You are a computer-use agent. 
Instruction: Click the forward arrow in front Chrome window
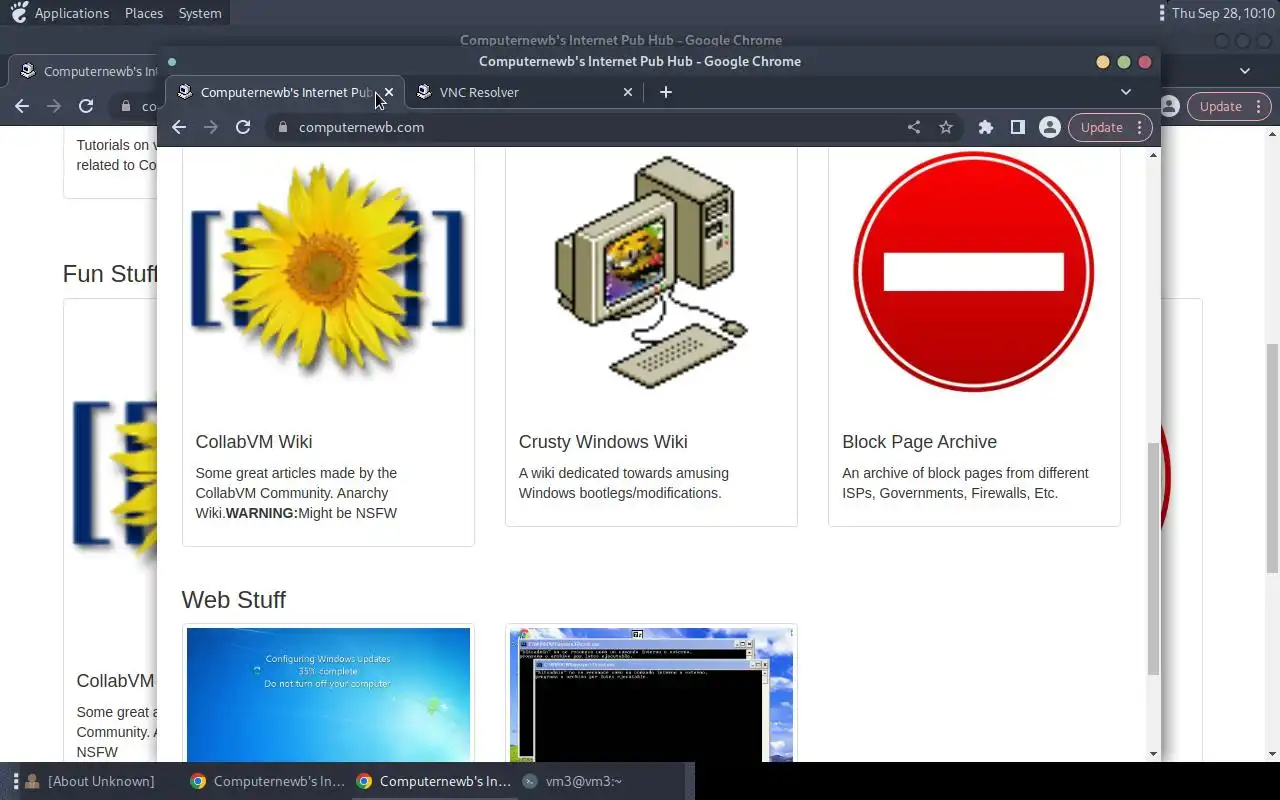[x=211, y=127]
